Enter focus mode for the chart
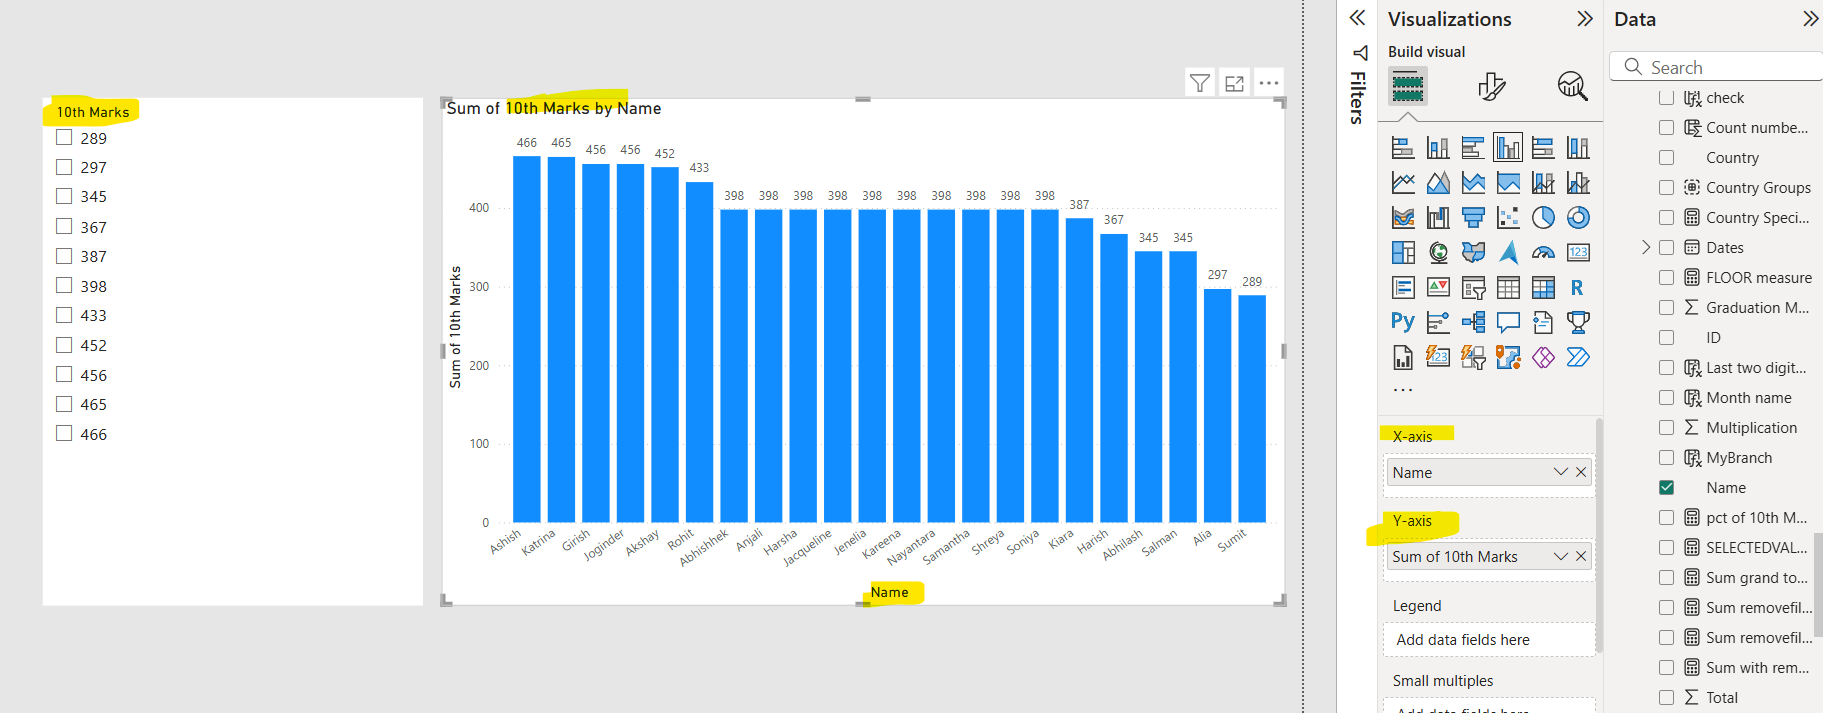 (1235, 83)
